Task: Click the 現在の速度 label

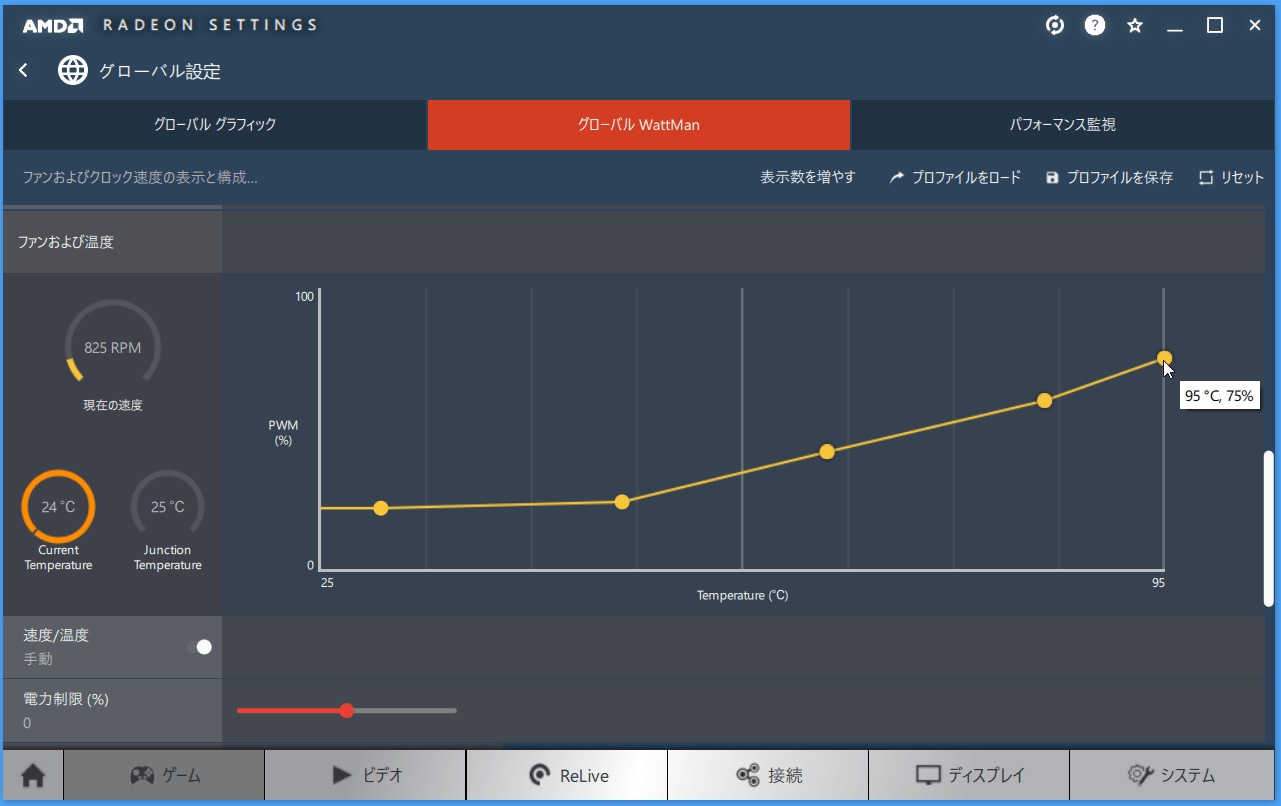Action: pyautogui.click(x=113, y=406)
